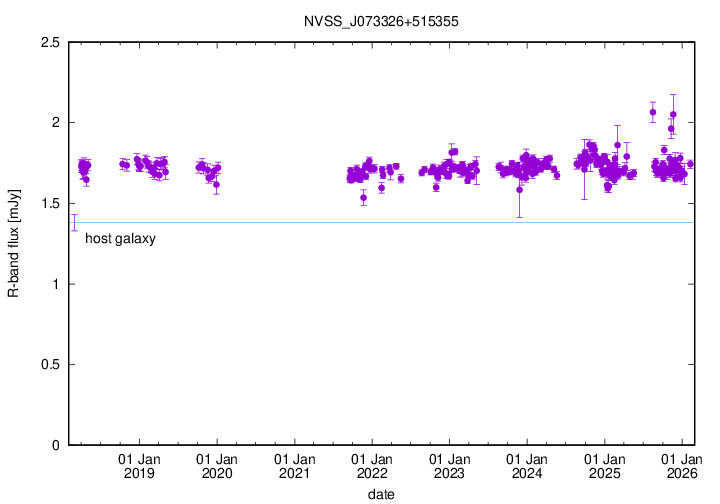Click the "R-band flux [mJy]" y-axis label
This screenshot has height=504, width=720.
point(13,243)
